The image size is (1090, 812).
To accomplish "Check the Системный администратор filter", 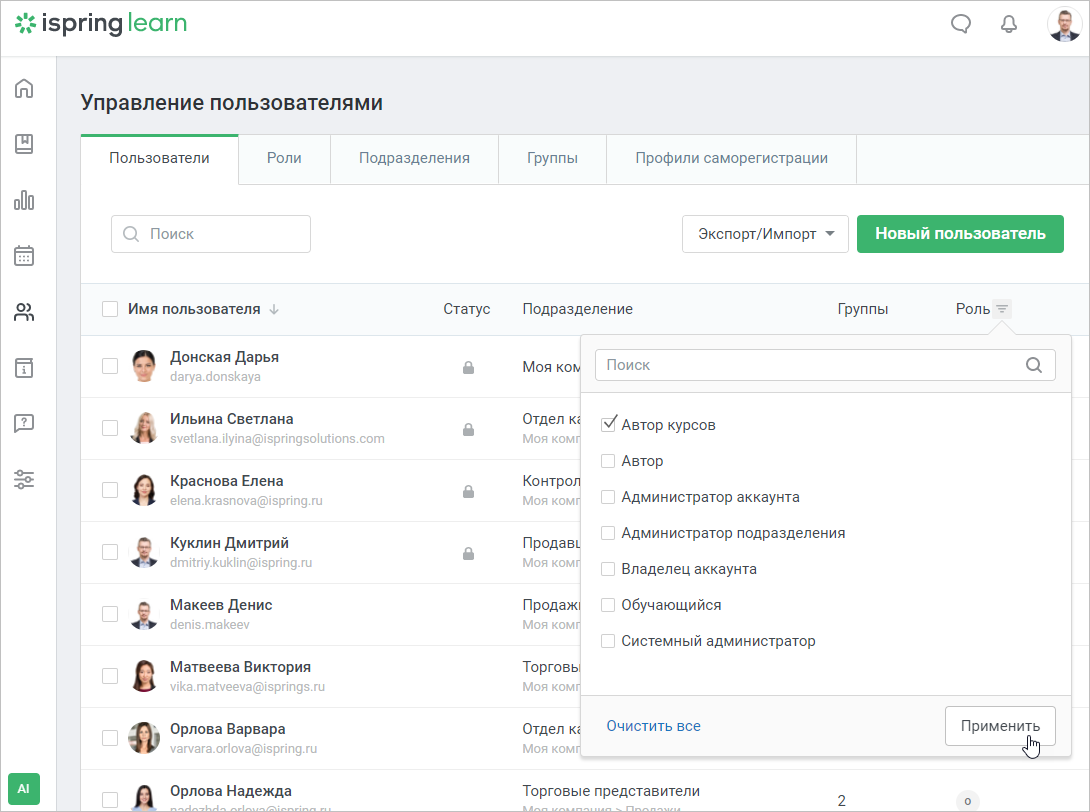I will [x=608, y=641].
